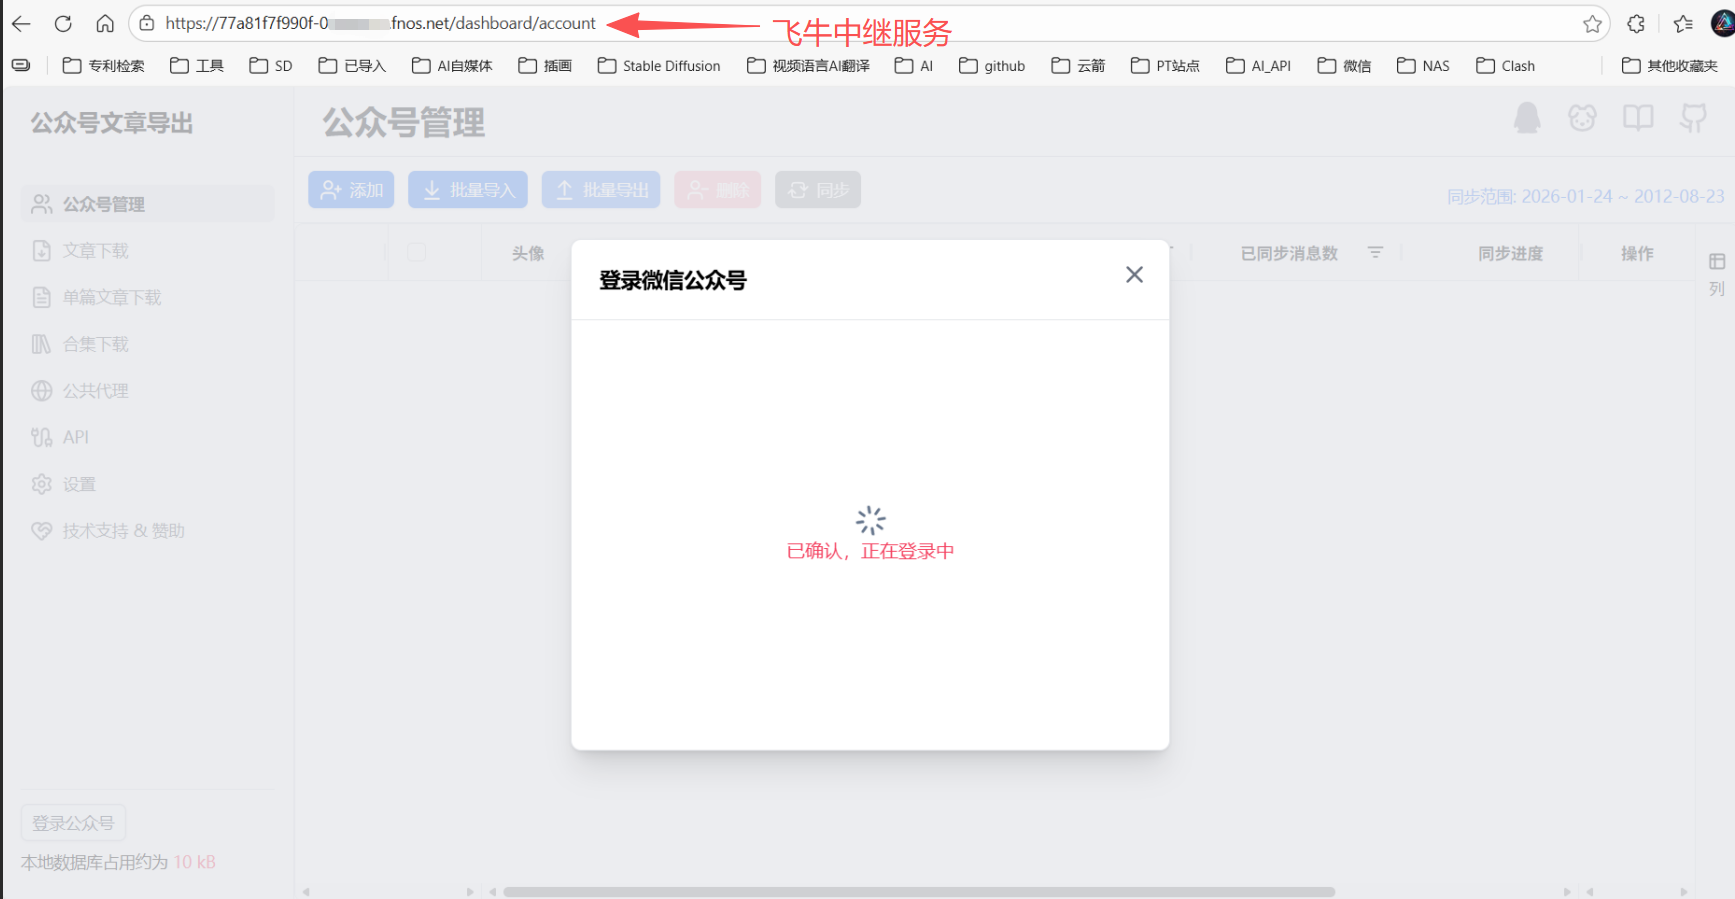Viewport: 1735px width, 899px height.
Task: View site information lock icon
Action: pyautogui.click(x=146, y=23)
